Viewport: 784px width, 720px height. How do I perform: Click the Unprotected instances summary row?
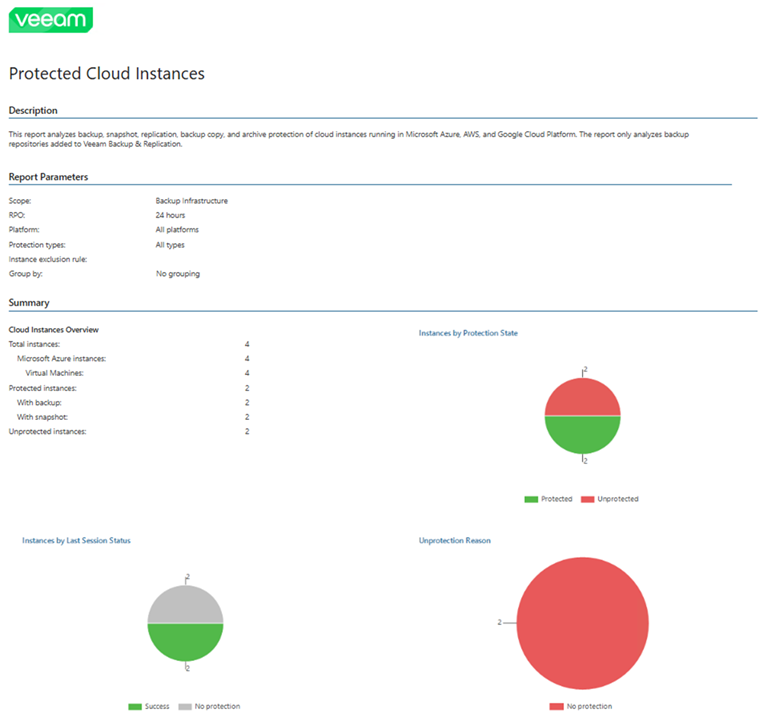tap(47, 431)
